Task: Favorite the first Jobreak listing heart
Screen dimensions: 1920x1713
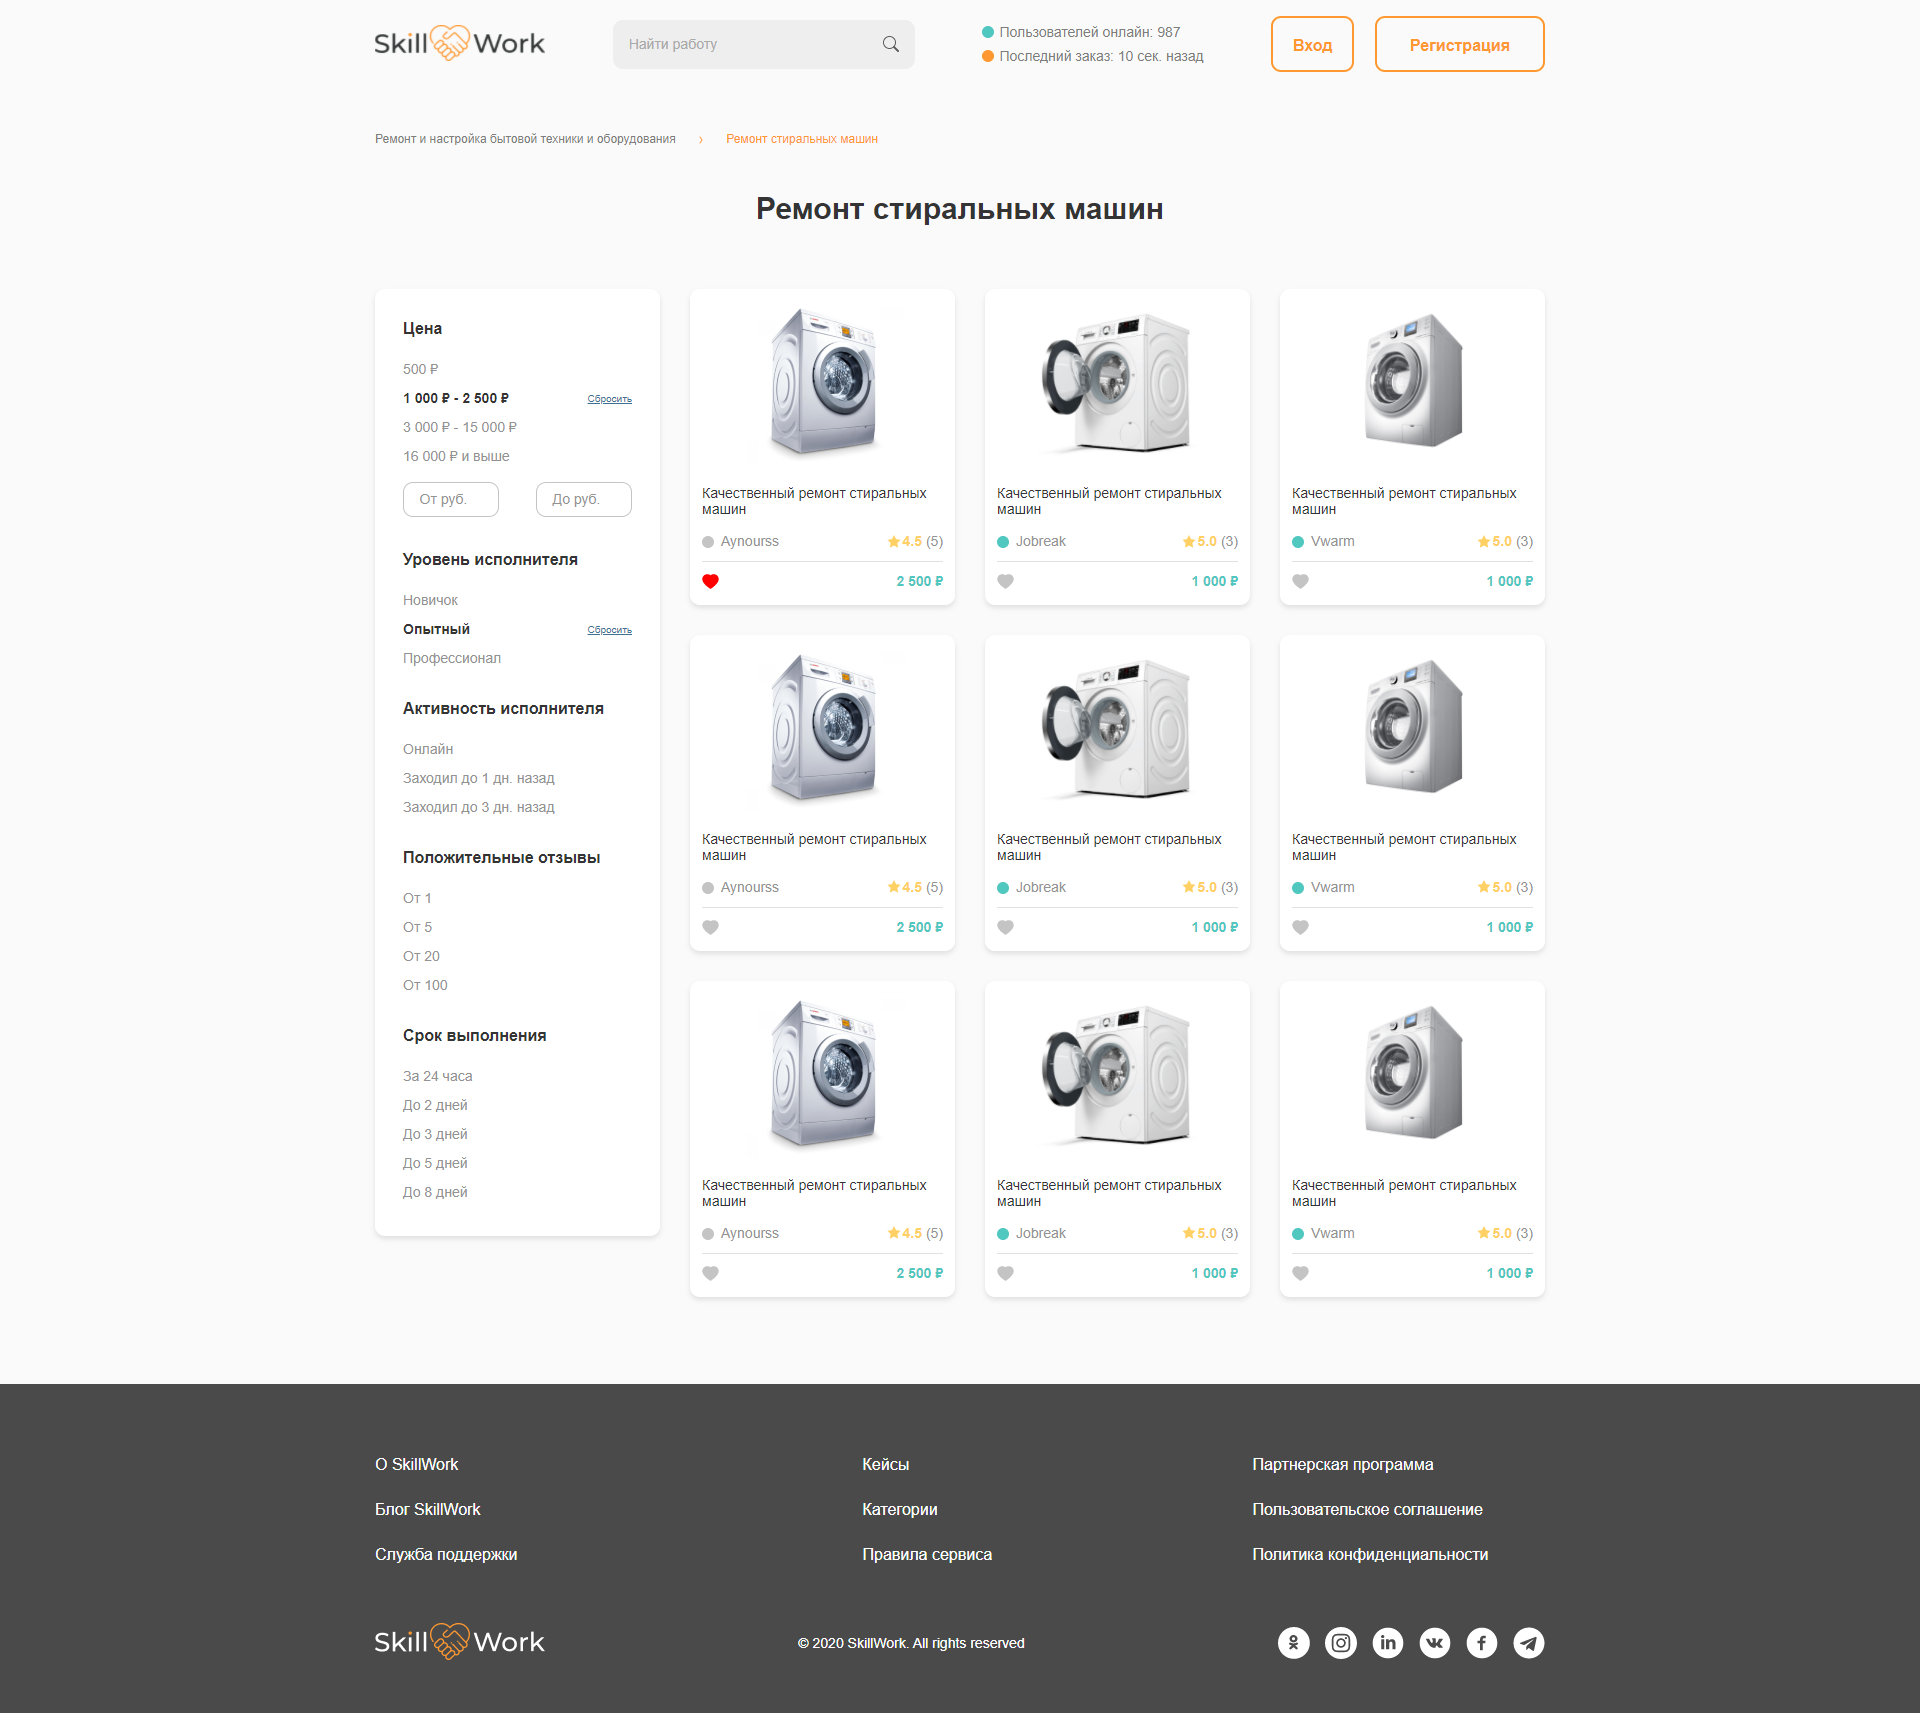Action: (1006, 581)
